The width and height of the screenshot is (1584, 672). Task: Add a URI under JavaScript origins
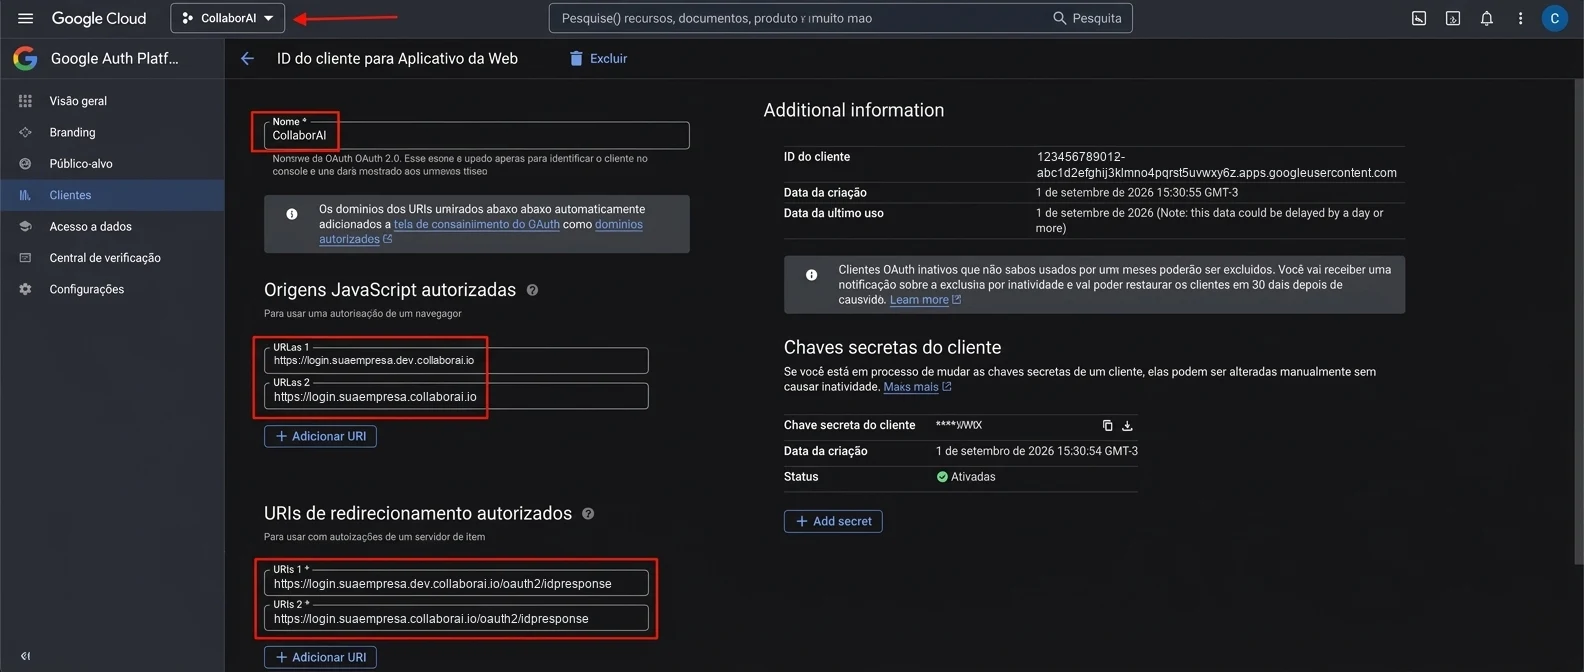(320, 436)
